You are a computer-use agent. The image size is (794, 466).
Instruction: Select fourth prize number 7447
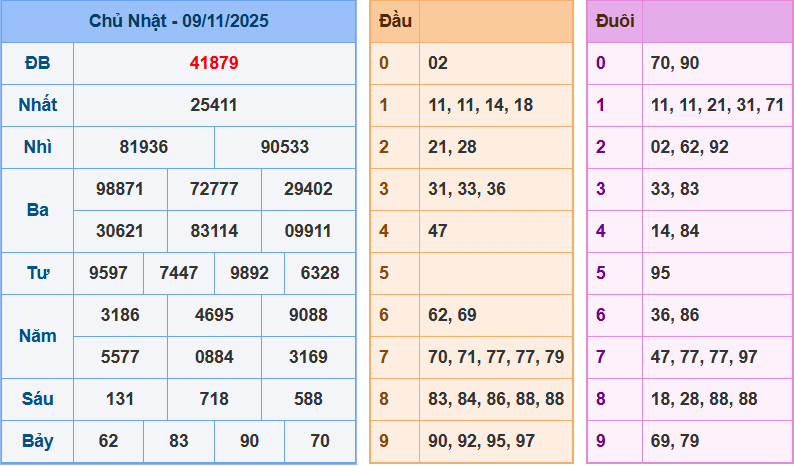pos(179,273)
